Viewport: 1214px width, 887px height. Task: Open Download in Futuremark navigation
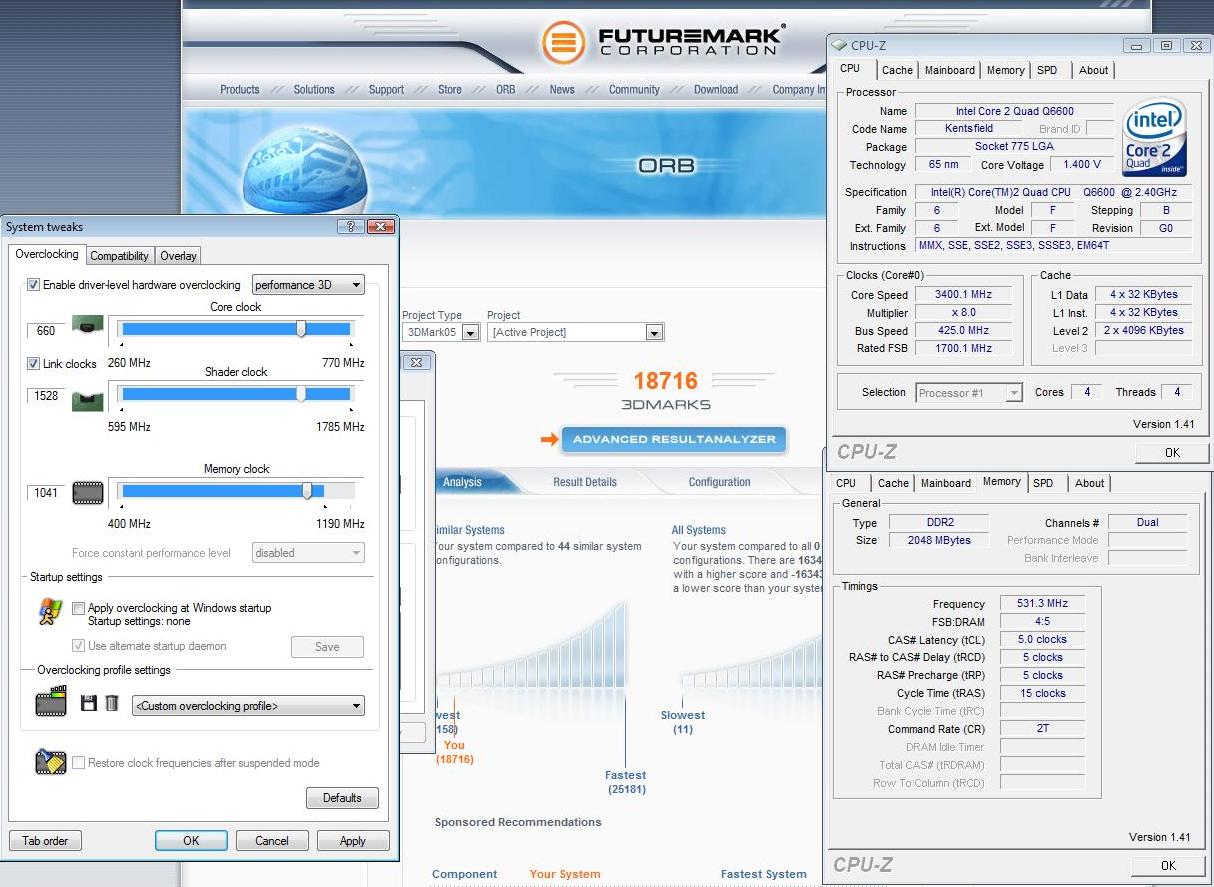tap(716, 89)
